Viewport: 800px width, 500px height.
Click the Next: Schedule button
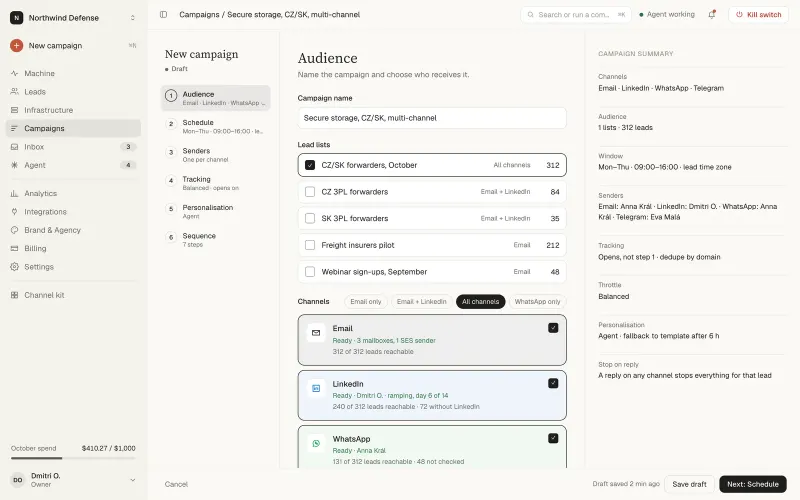753,484
